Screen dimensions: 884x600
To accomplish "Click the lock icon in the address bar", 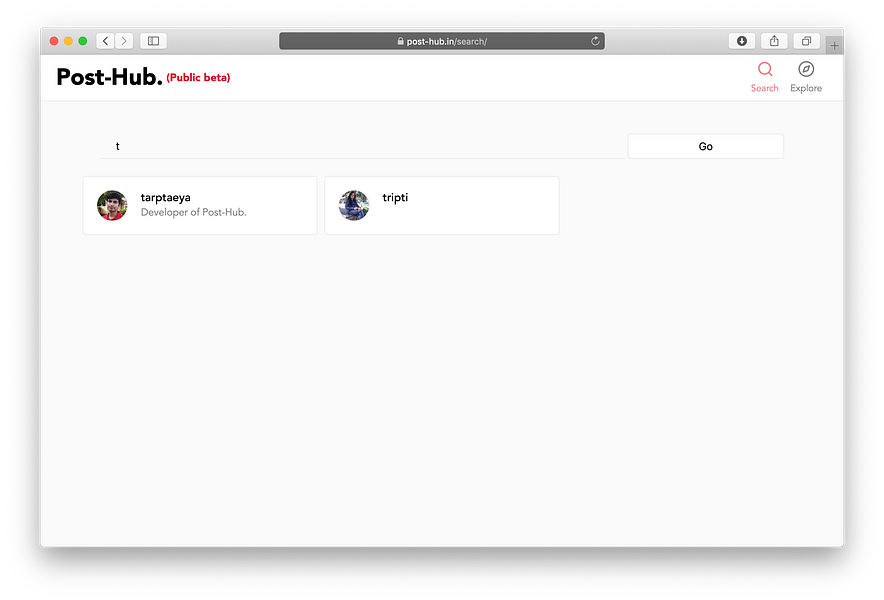I will coord(400,41).
